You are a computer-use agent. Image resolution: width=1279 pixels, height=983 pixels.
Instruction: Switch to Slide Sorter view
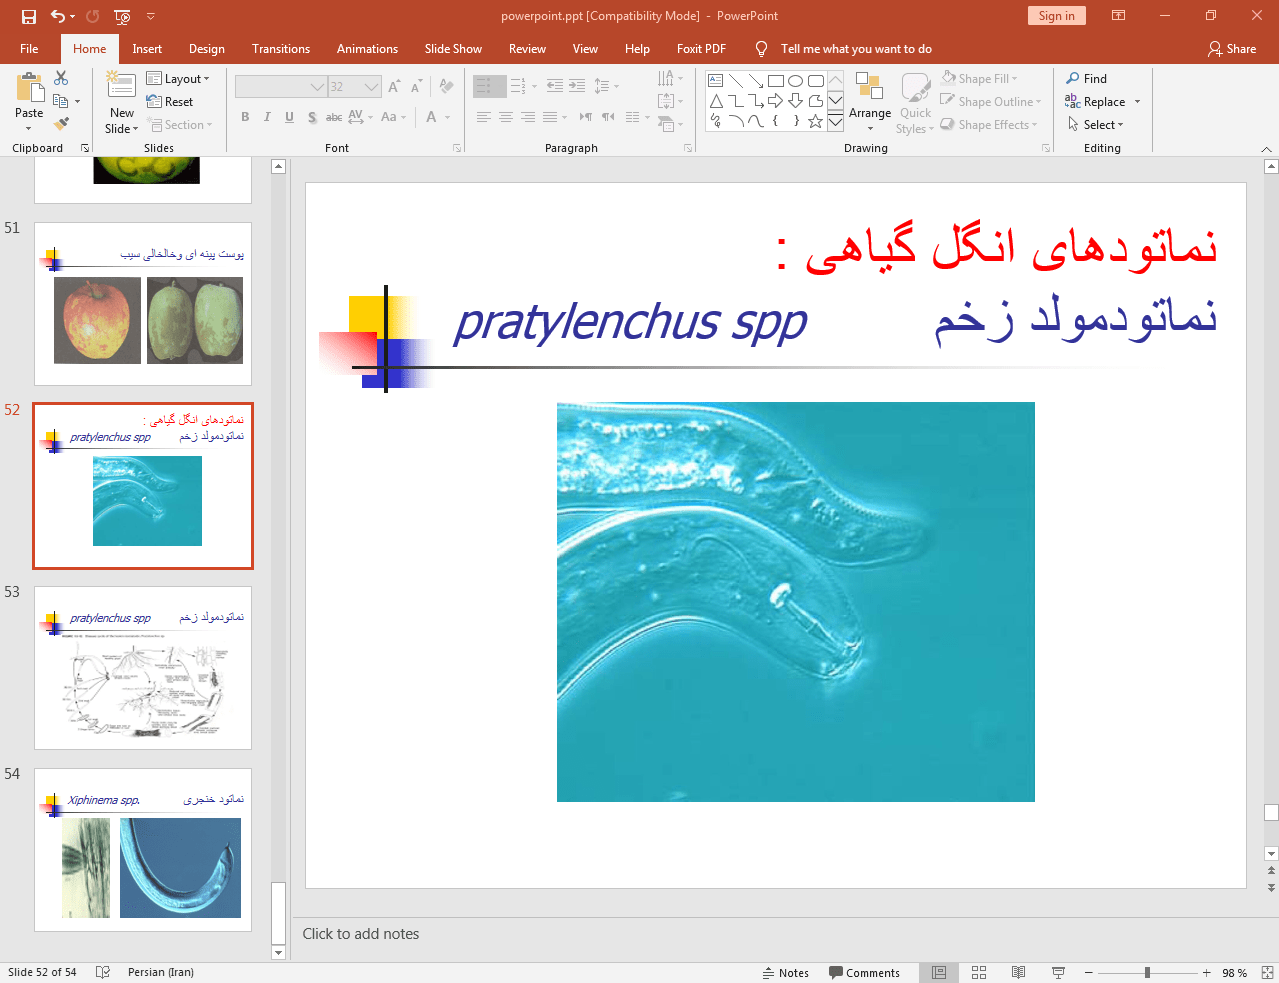pos(979,972)
